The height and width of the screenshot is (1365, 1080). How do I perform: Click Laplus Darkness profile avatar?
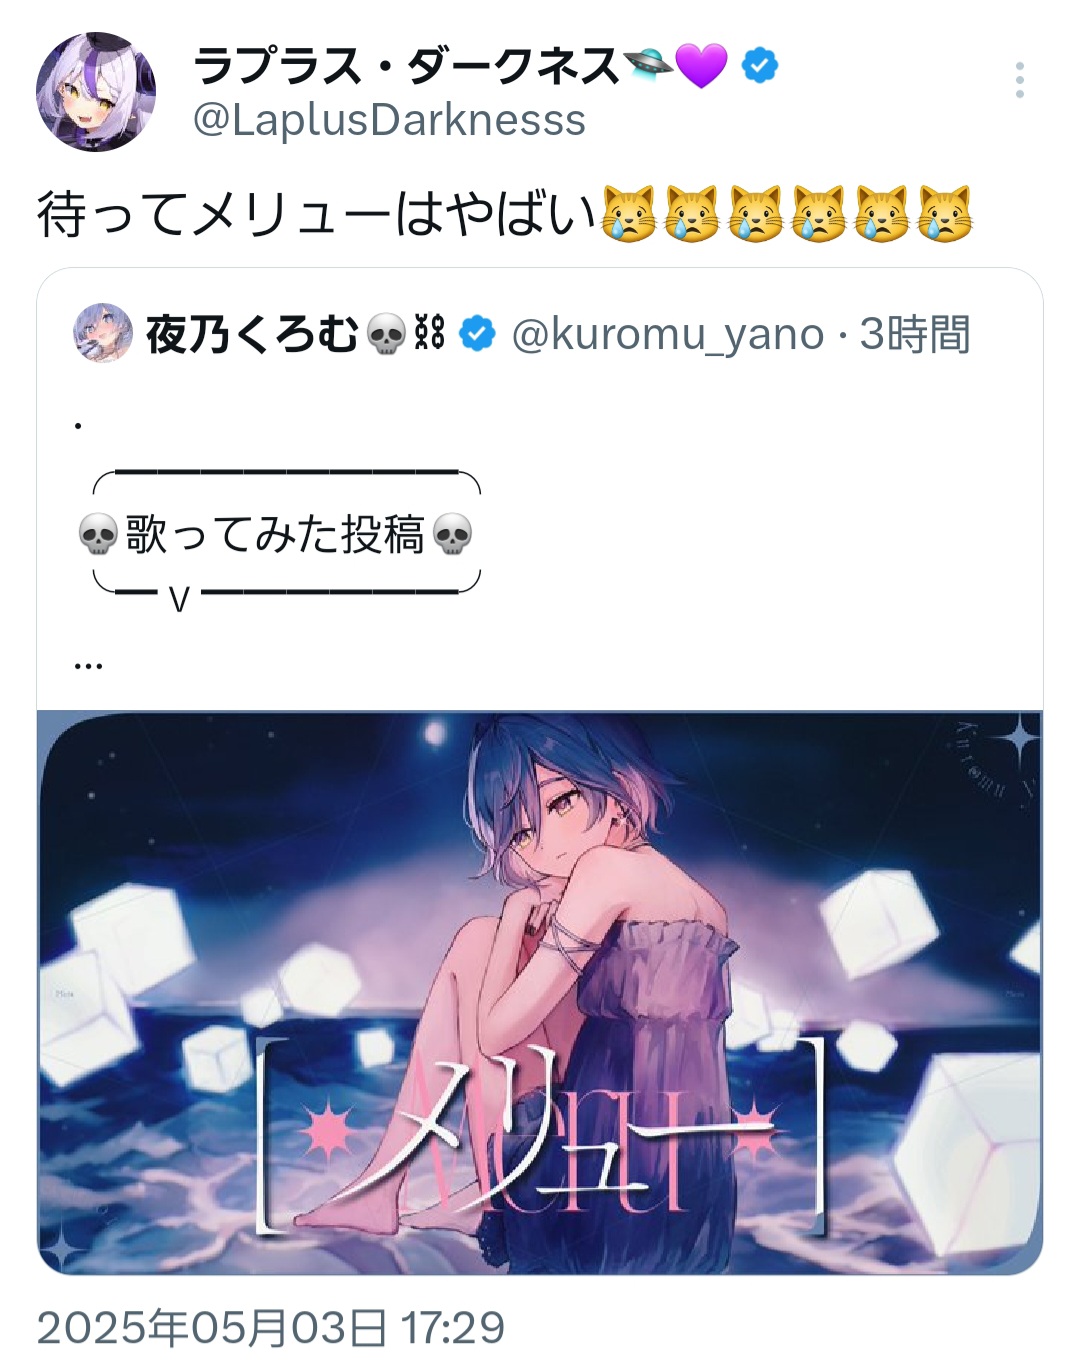pos(96,91)
